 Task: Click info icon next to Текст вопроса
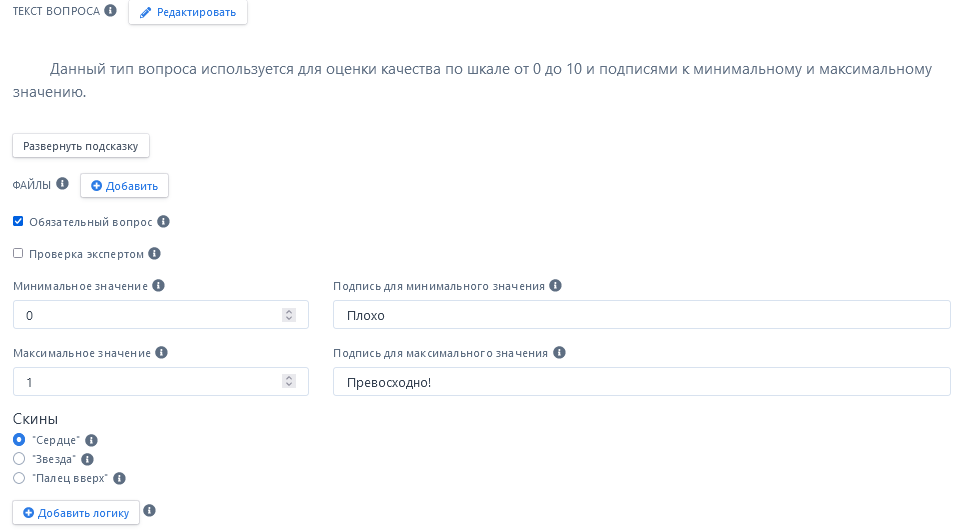[x=111, y=11]
